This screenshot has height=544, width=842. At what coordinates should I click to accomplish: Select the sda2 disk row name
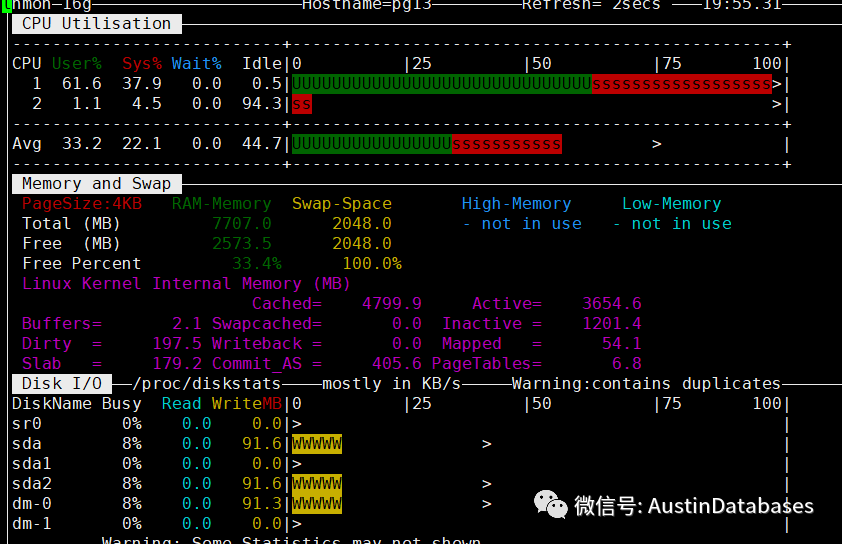coord(32,484)
